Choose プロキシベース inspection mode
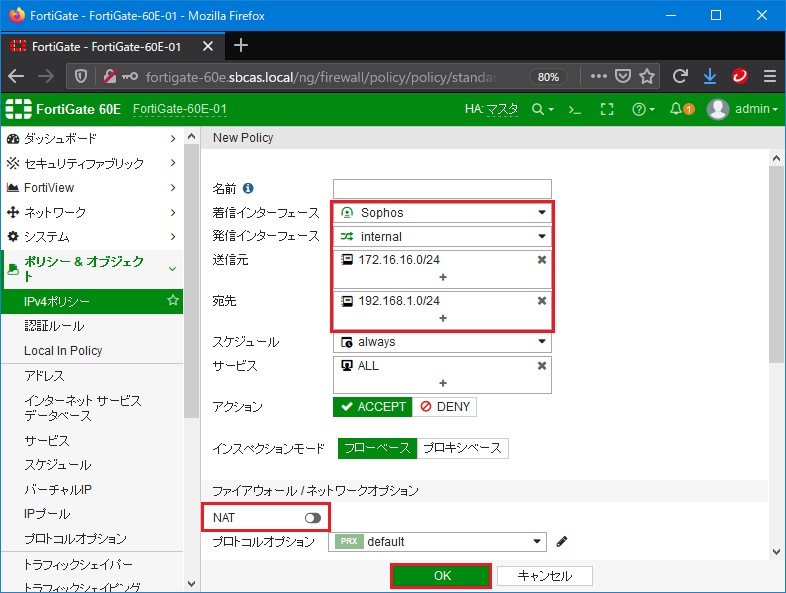 (x=462, y=448)
